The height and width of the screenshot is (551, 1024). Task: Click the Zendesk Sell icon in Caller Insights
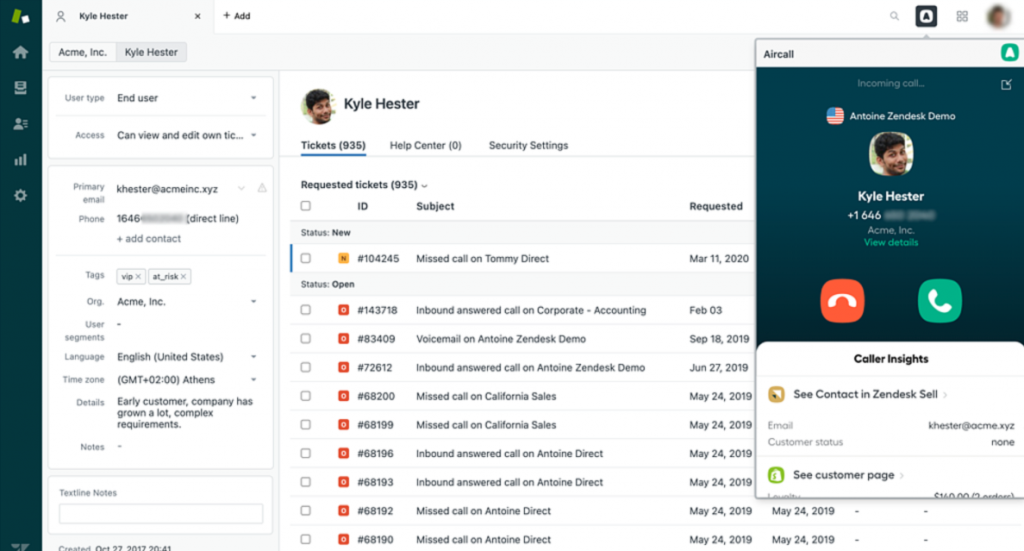(x=776, y=394)
